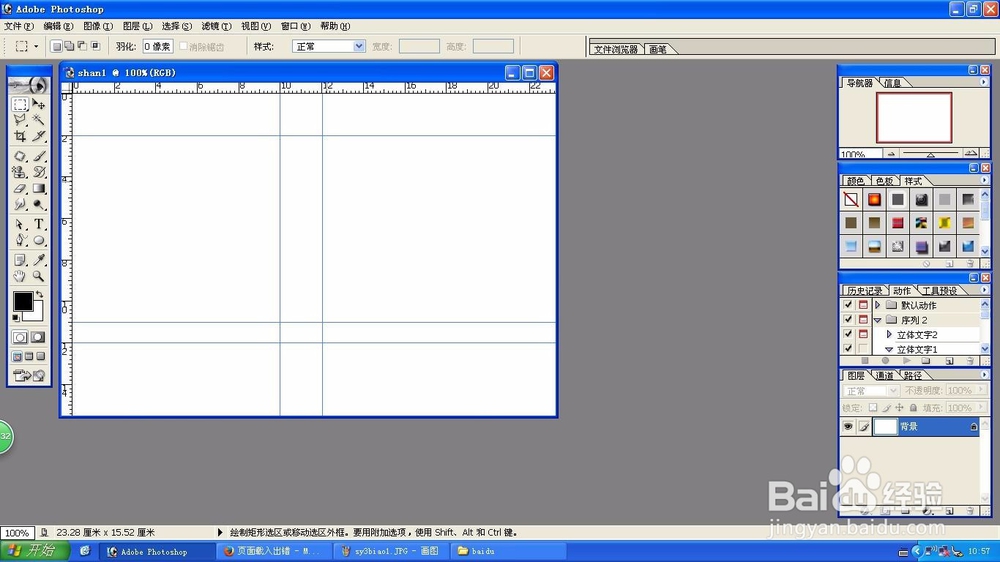
Task: Click the black foreground color swatch
Action: point(22,301)
